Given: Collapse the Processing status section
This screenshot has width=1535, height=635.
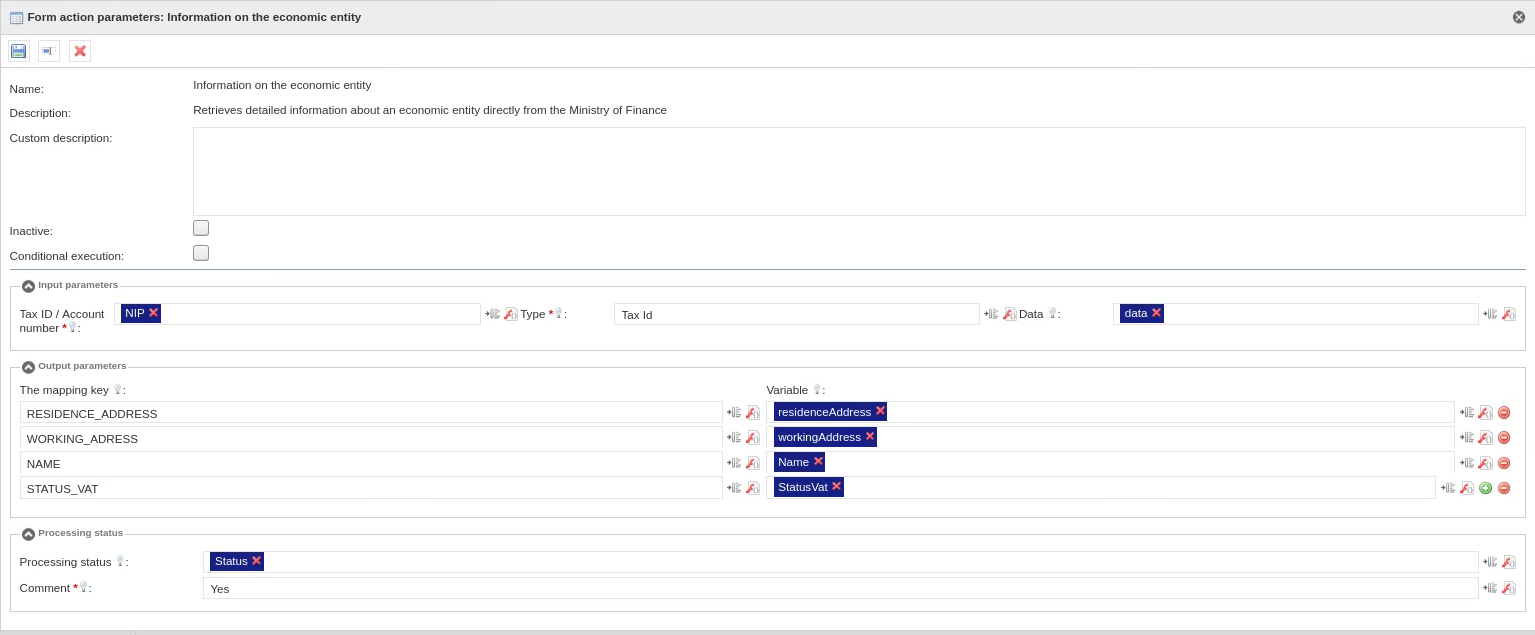Looking at the screenshot, I should click(28, 534).
